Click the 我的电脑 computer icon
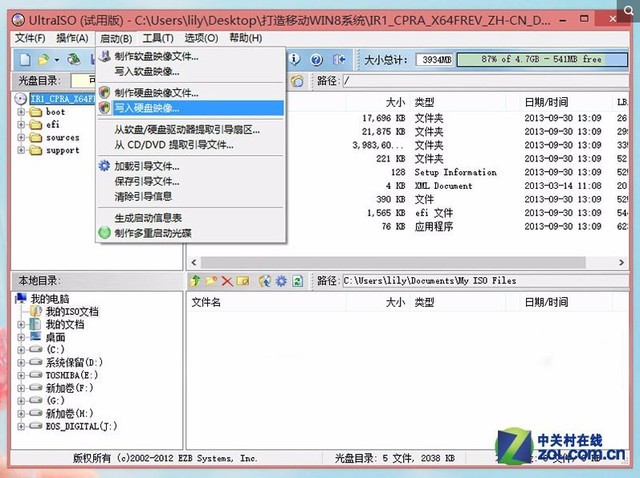640x478 pixels. coord(21,298)
